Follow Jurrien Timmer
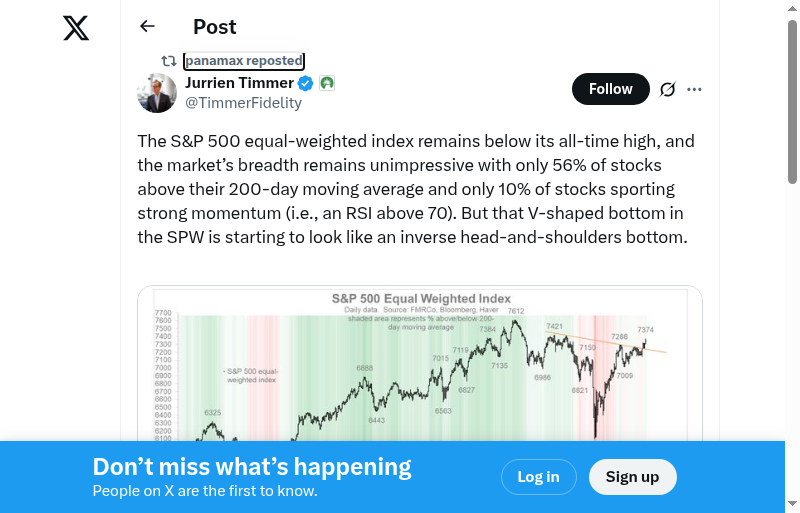Image resolution: width=800 pixels, height=513 pixels. (610, 89)
